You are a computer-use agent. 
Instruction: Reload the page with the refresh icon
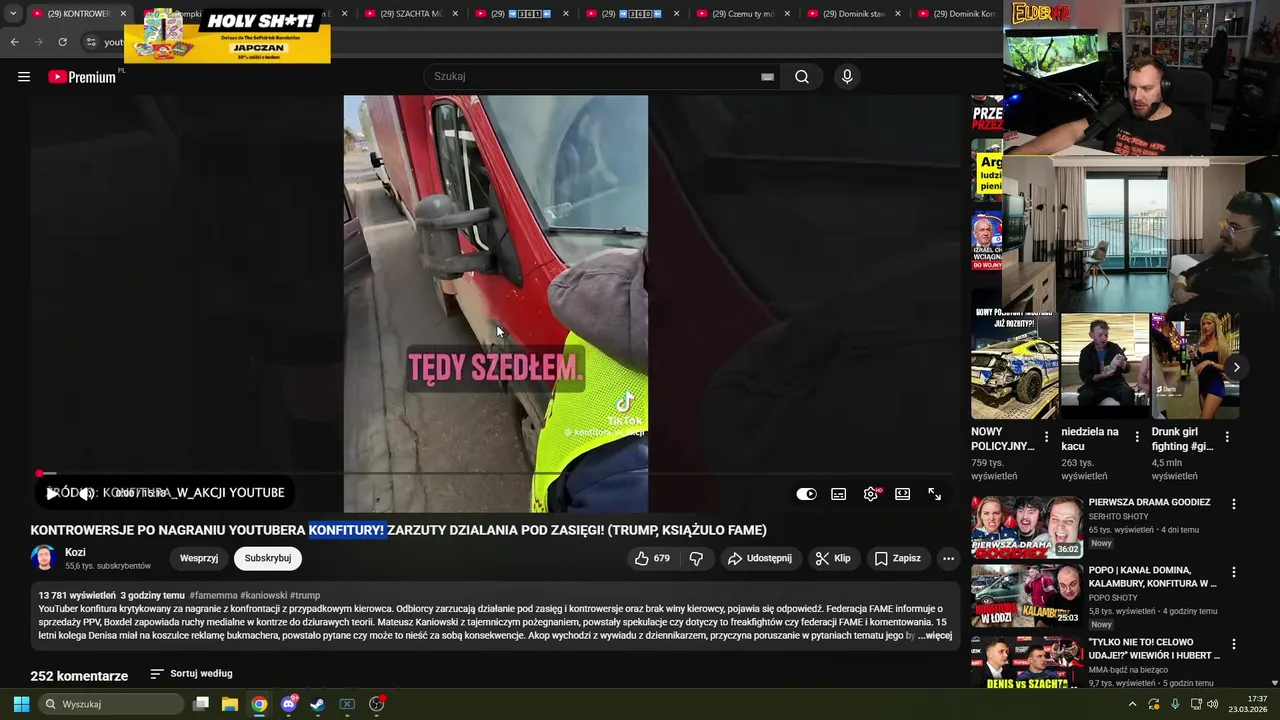point(62,42)
